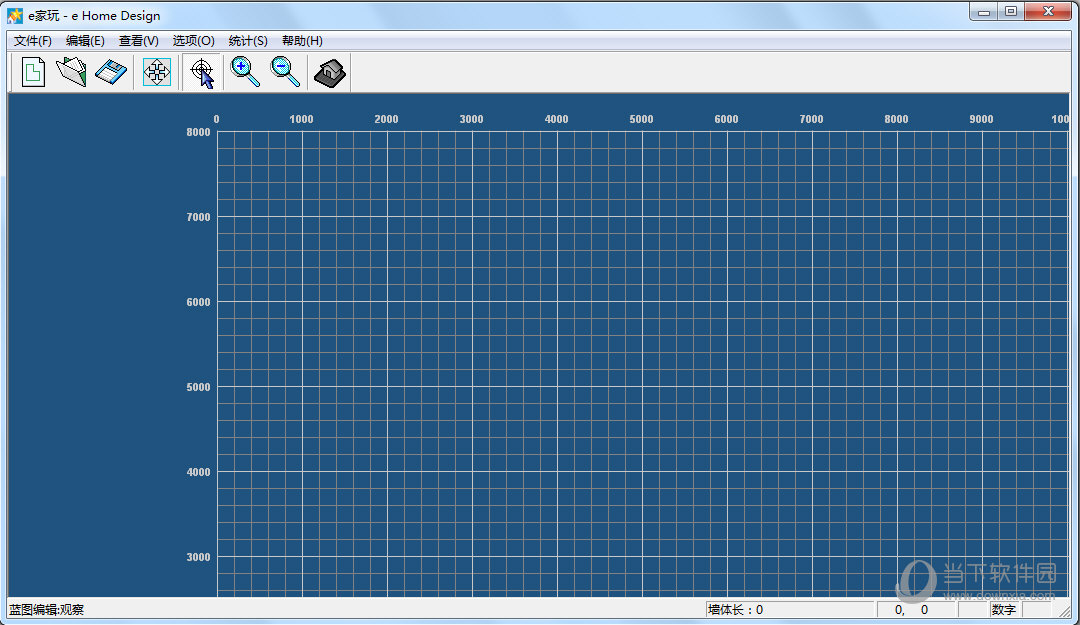The image size is (1080, 625).
Task: Open the 帮助(H) menu
Action: pyautogui.click(x=302, y=41)
